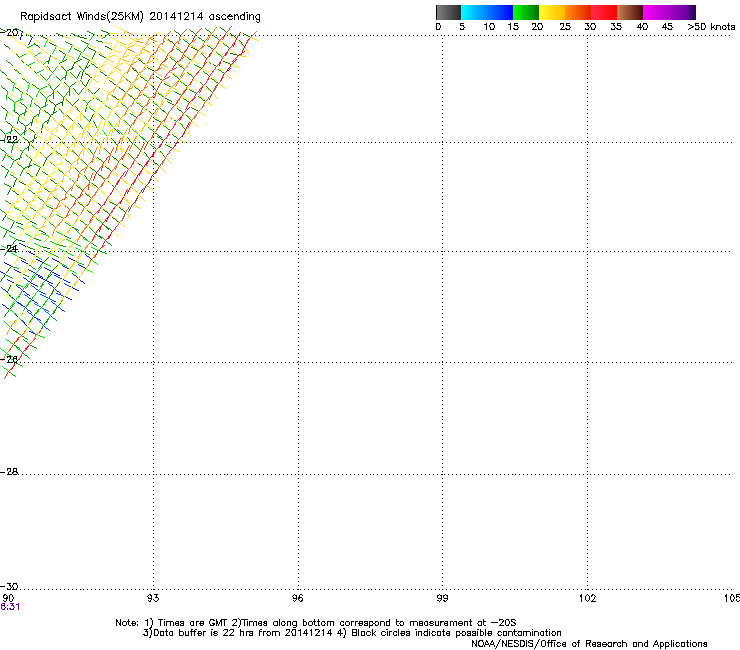Click the latitude label '-22'
The image size is (740, 650).
[x=9, y=140]
